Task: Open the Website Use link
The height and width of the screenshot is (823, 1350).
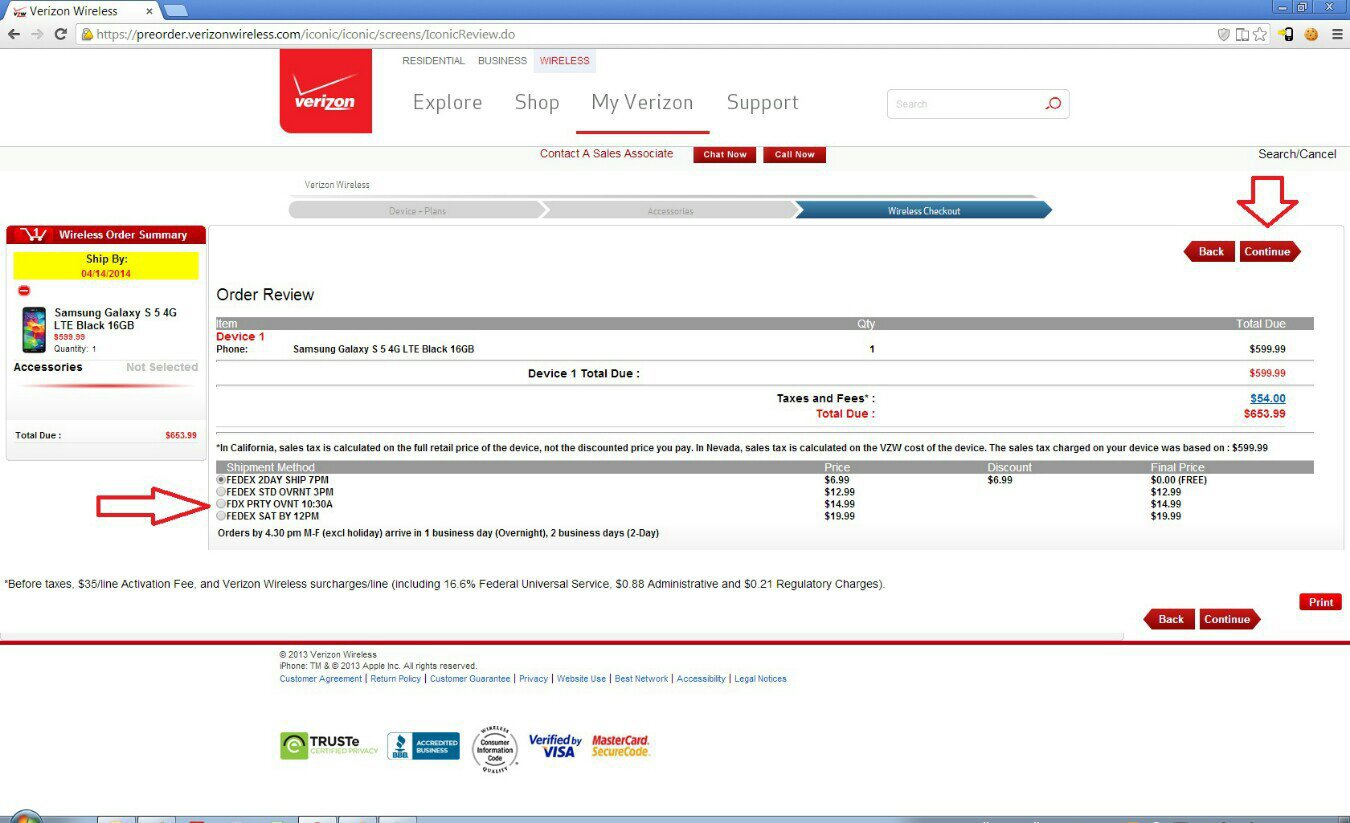Action: (x=582, y=679)
